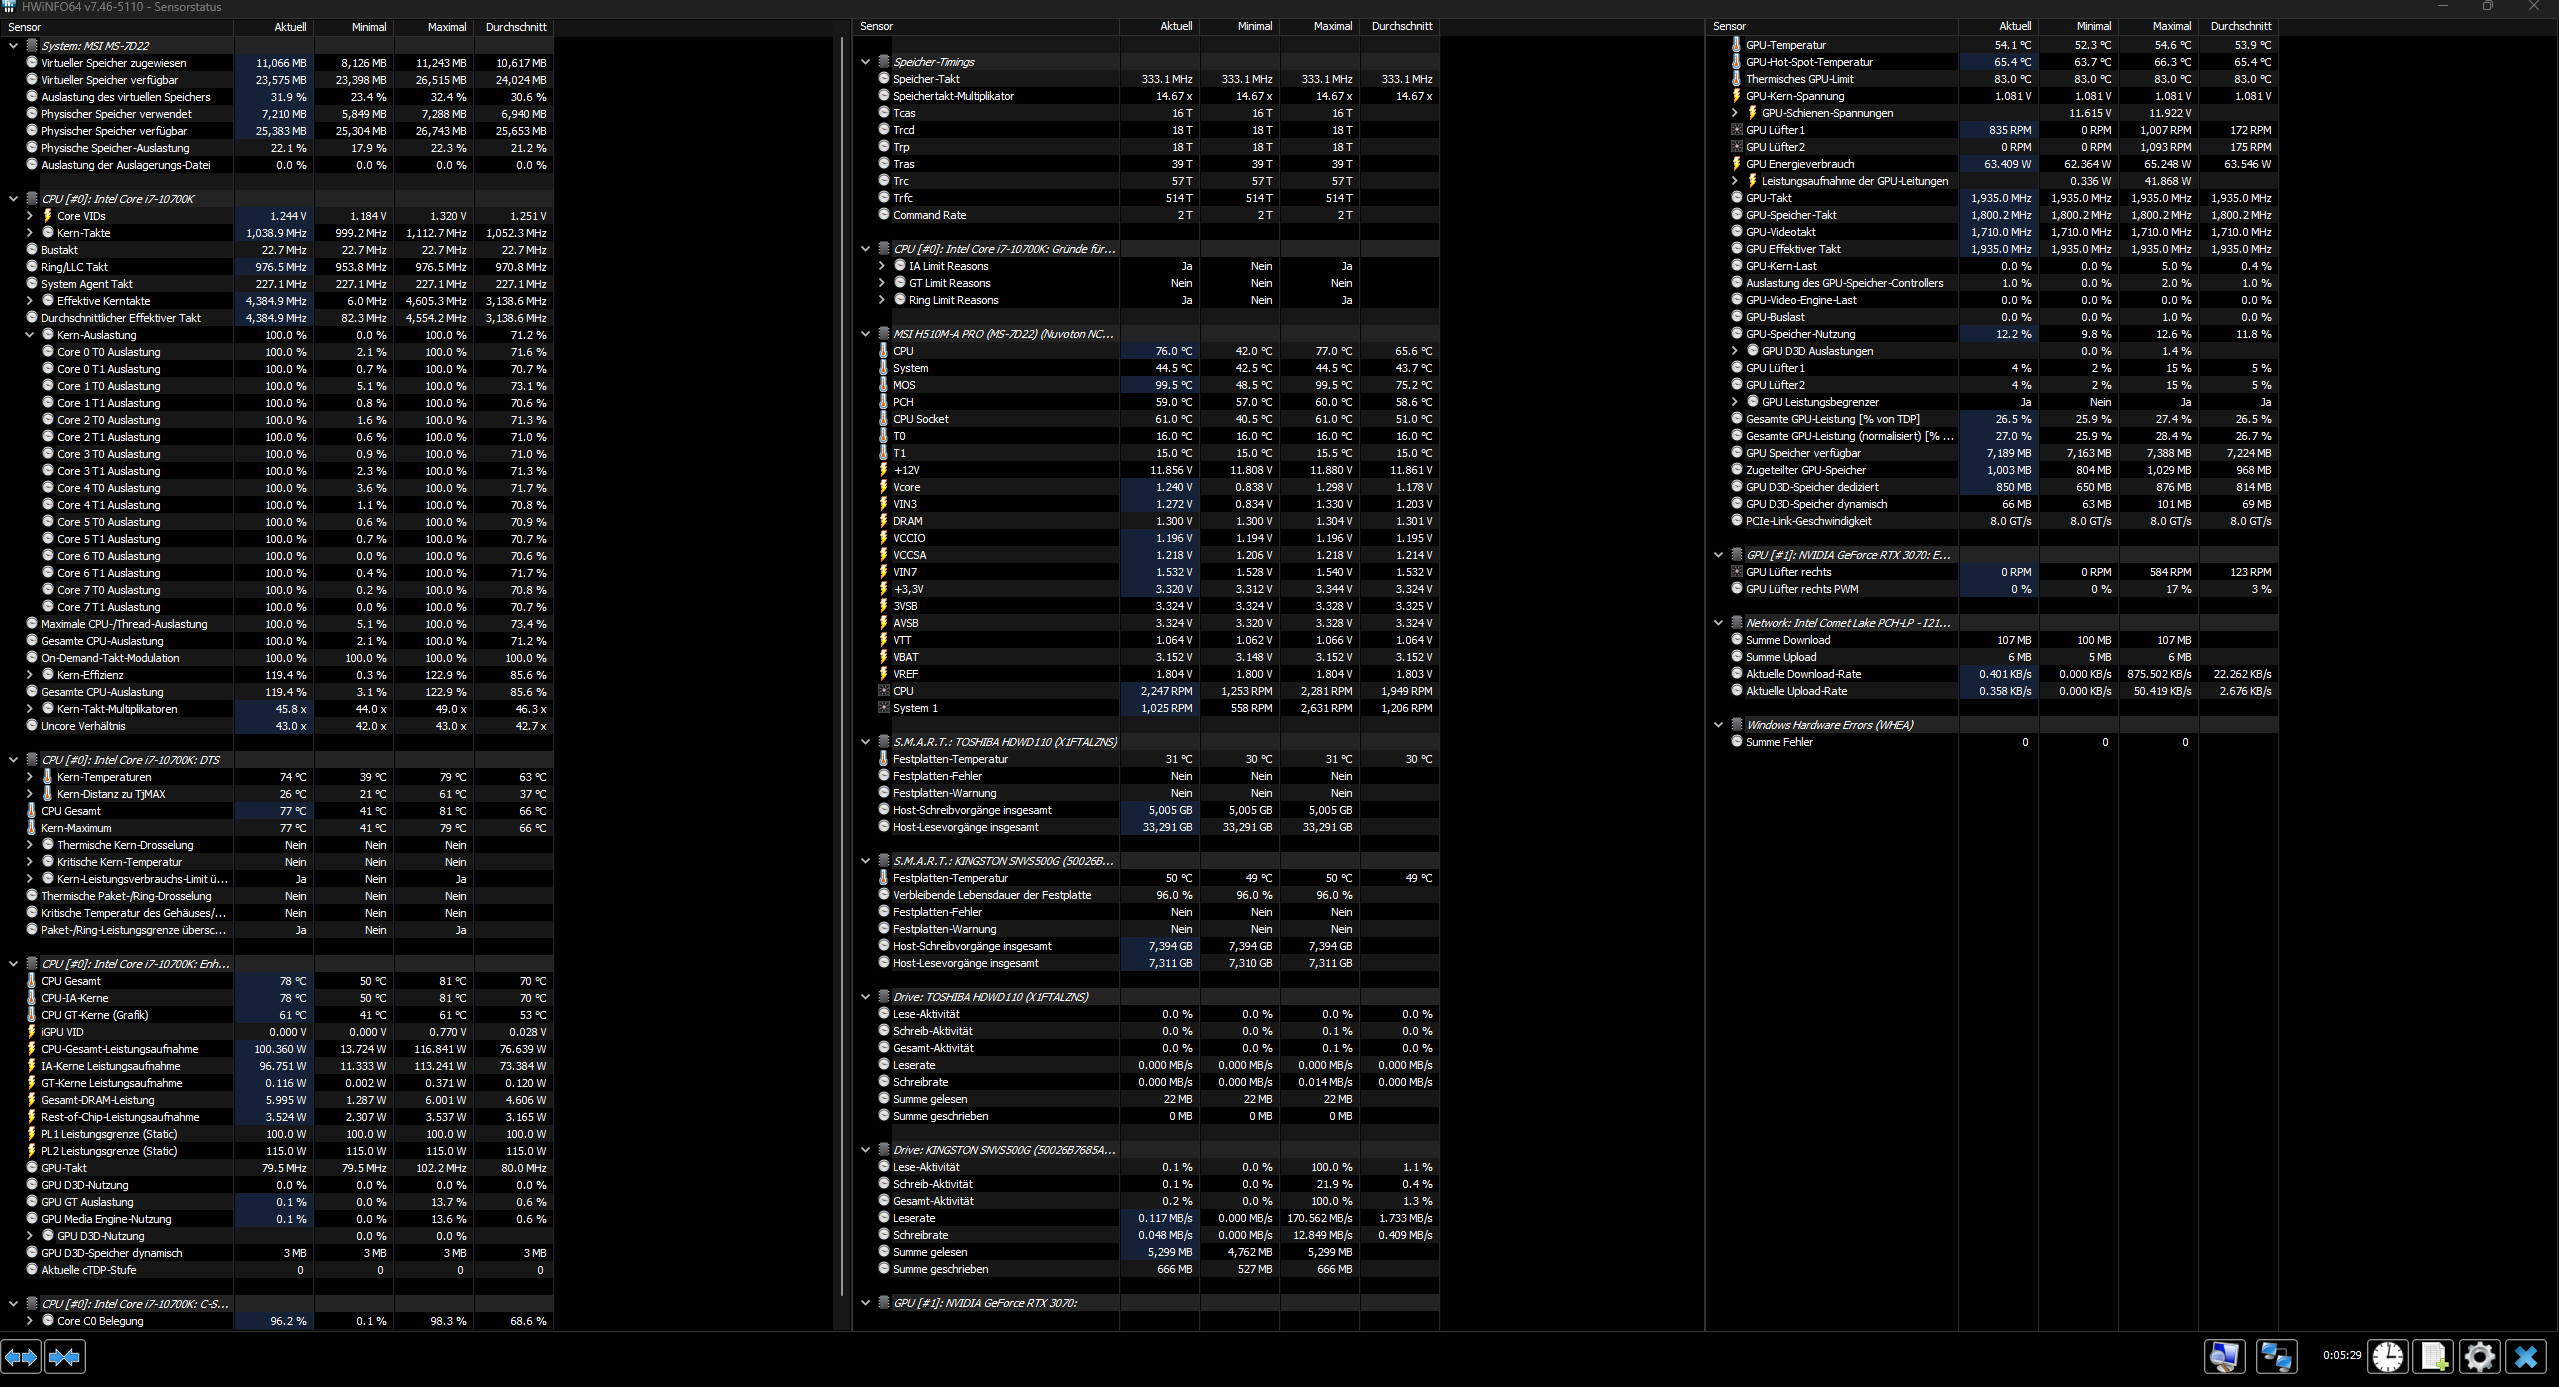Select the GPU-Hot-Spot-Temperatur row
The height and width of the screenshot is (1387, 2559).
(x=1809, y=62)
